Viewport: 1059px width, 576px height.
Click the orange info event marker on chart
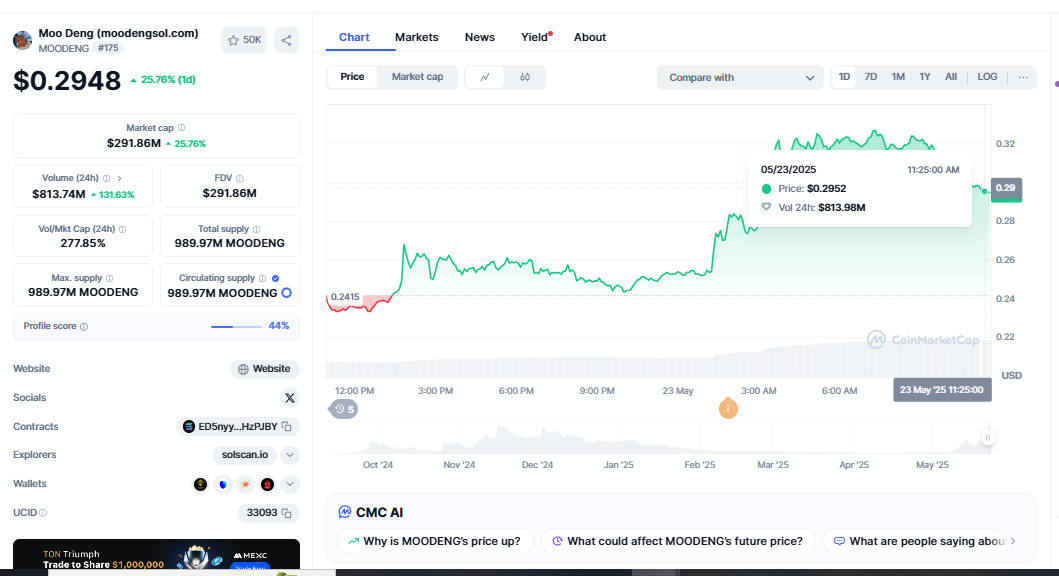click(x=728, y=409)
